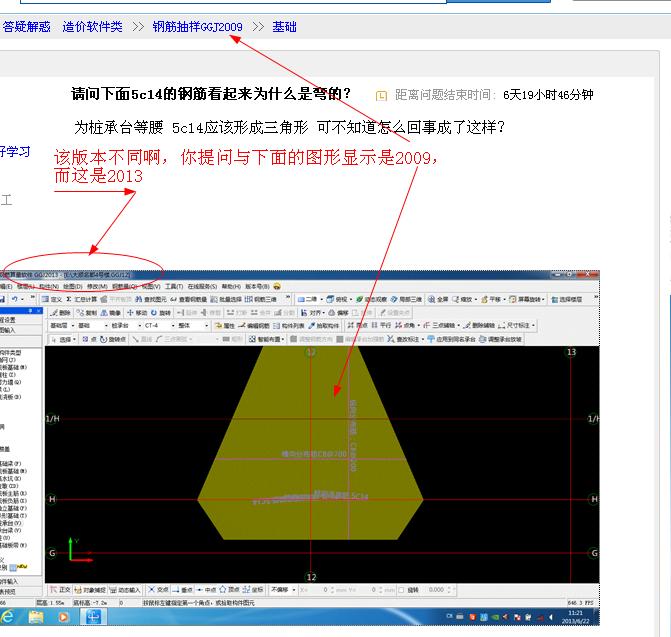
Task: Click the 复制 tool
Action: click(87, 313)
